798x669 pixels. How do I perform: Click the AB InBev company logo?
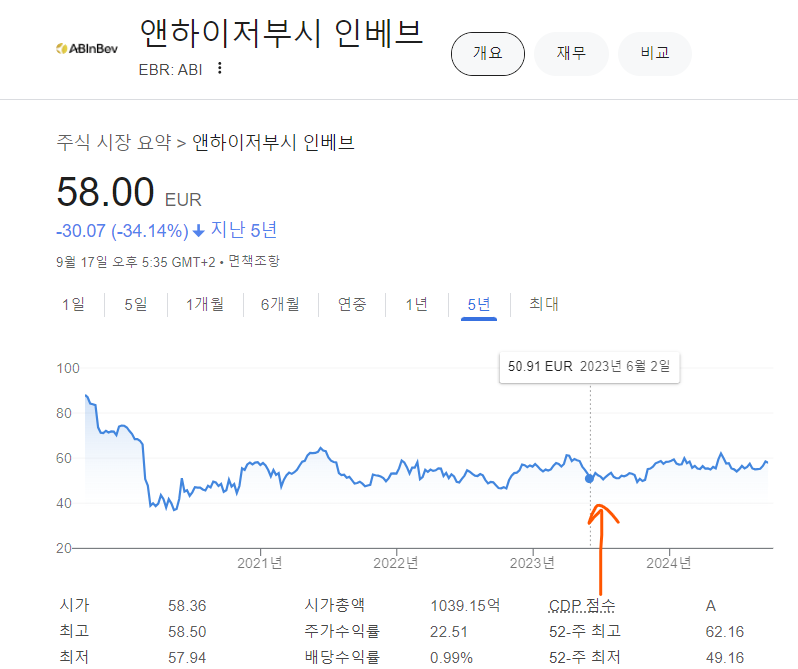point(87,48)
